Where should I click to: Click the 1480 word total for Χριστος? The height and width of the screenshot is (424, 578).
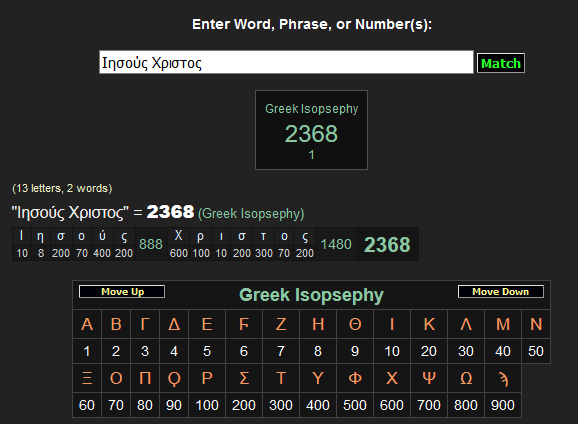336,244
